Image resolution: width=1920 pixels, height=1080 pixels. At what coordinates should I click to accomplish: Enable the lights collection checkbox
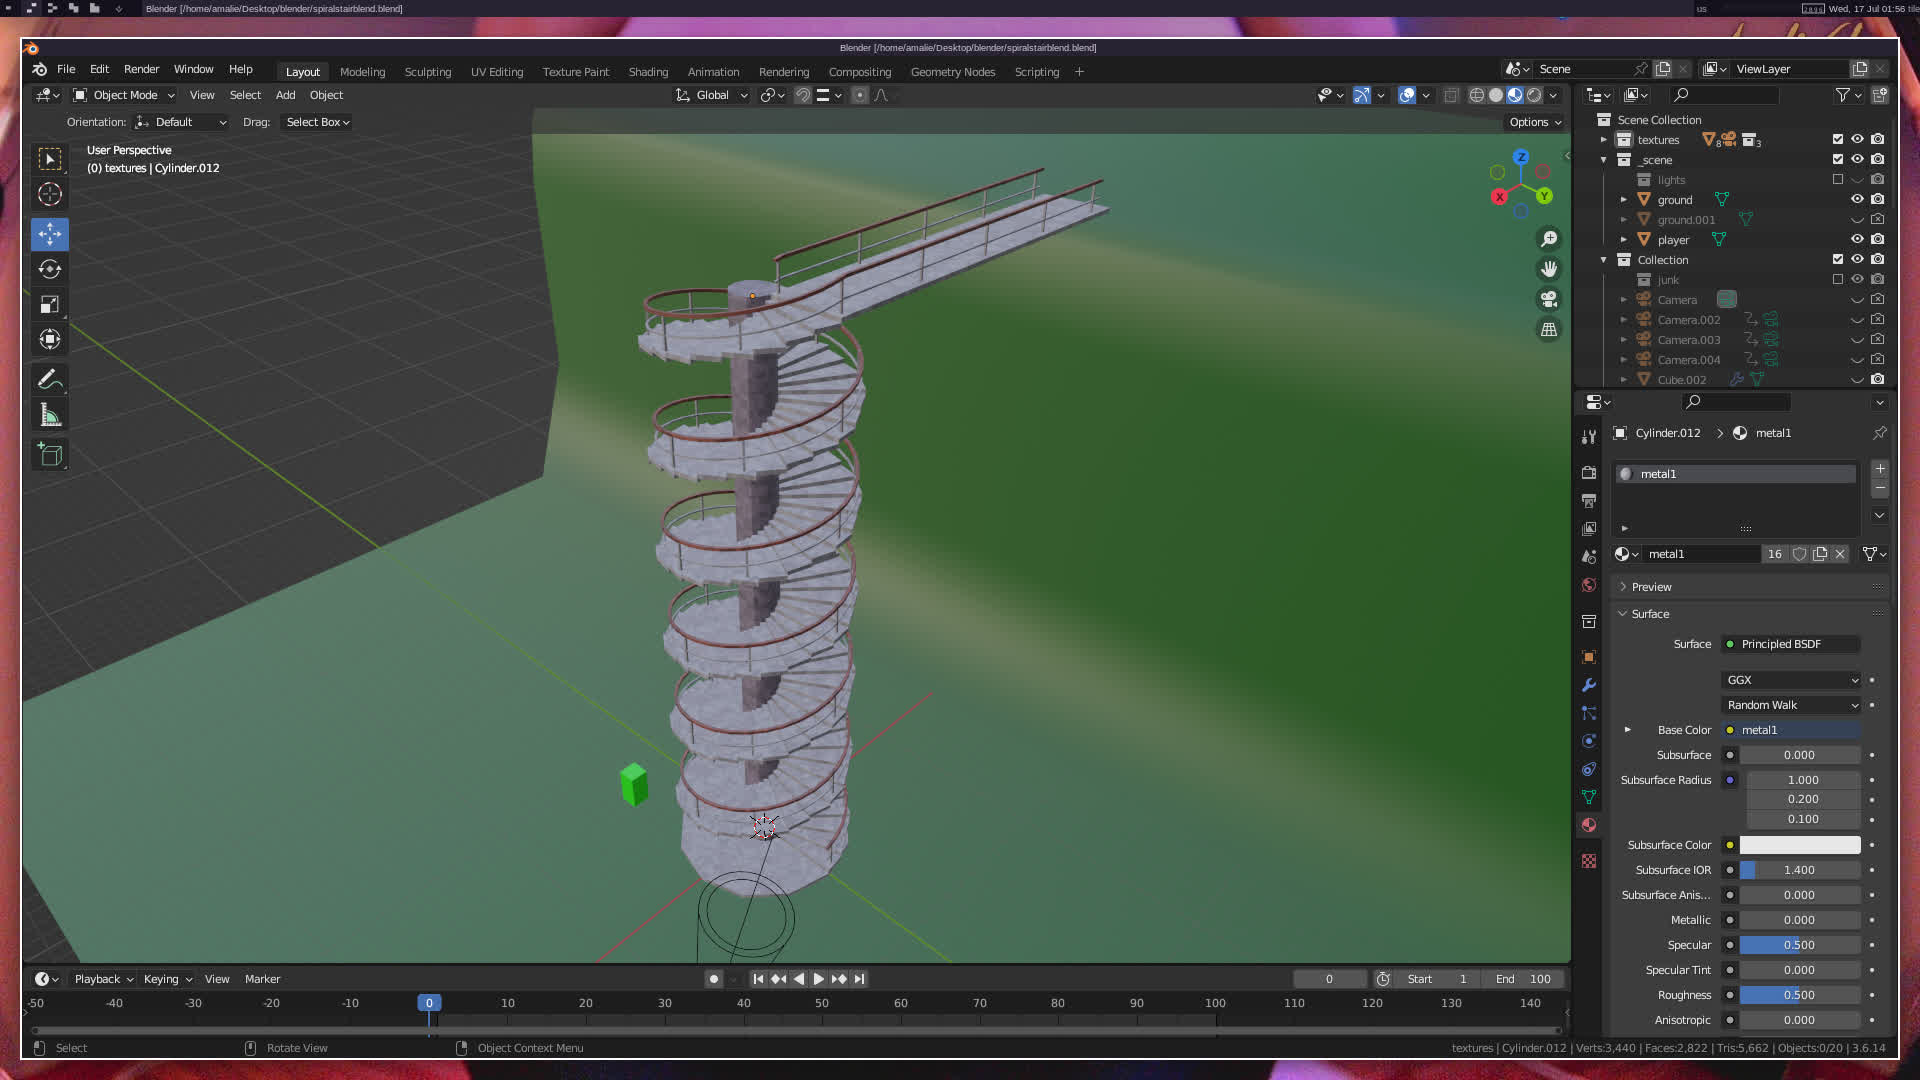pos(1837,179)
